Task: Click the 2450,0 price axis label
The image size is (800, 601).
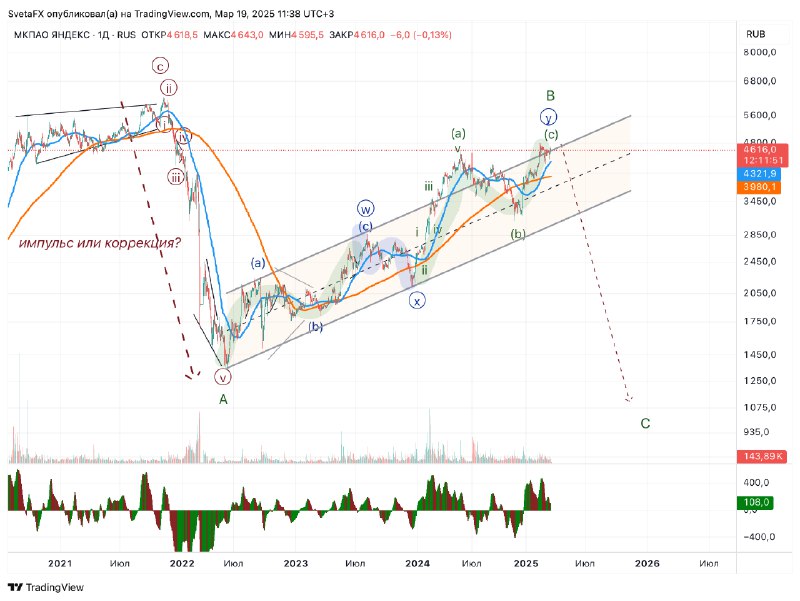Action: coord(760,262)
